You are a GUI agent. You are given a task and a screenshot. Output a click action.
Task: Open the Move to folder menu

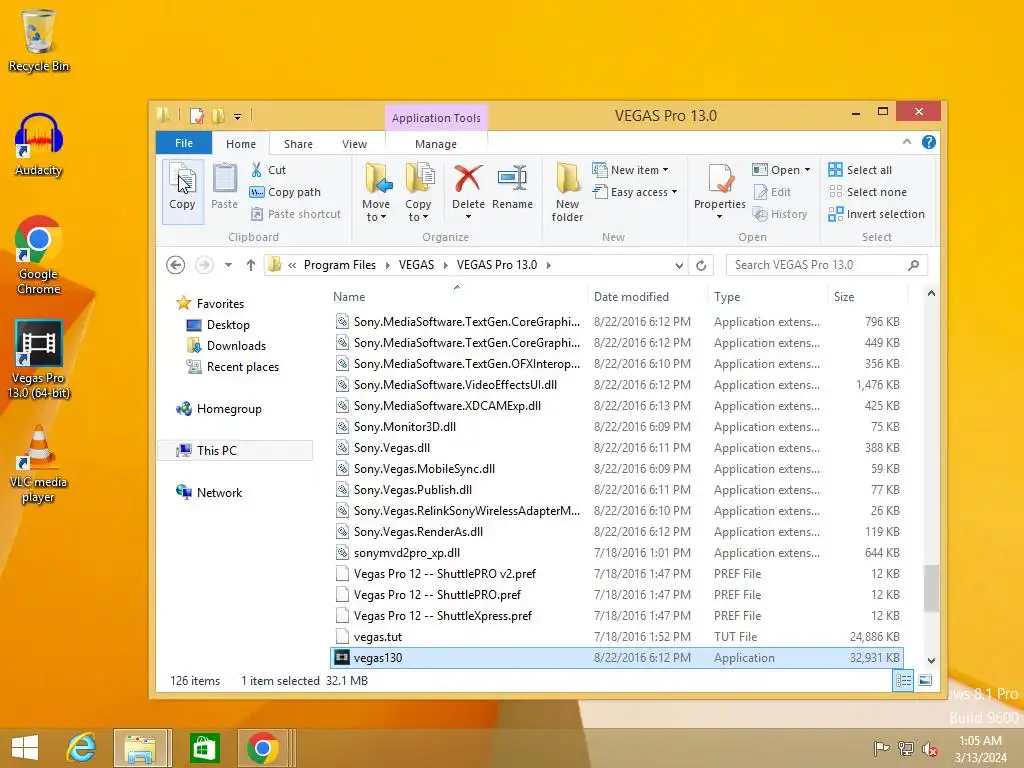376,192
